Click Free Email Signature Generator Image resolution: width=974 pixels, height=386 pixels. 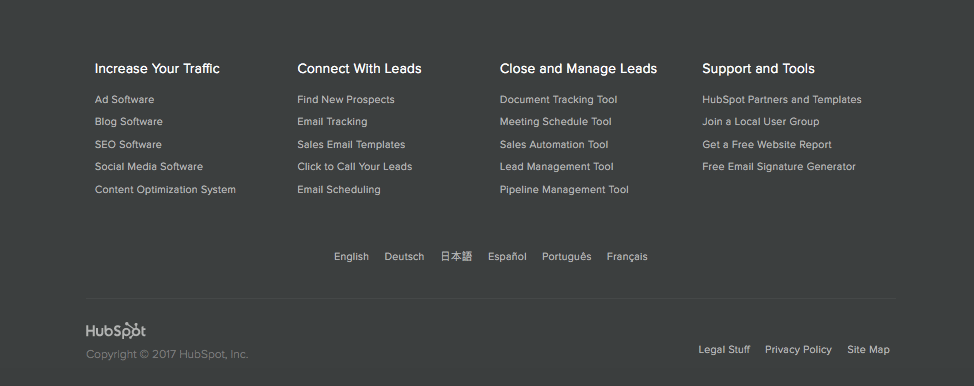click(x=778, y=167)
